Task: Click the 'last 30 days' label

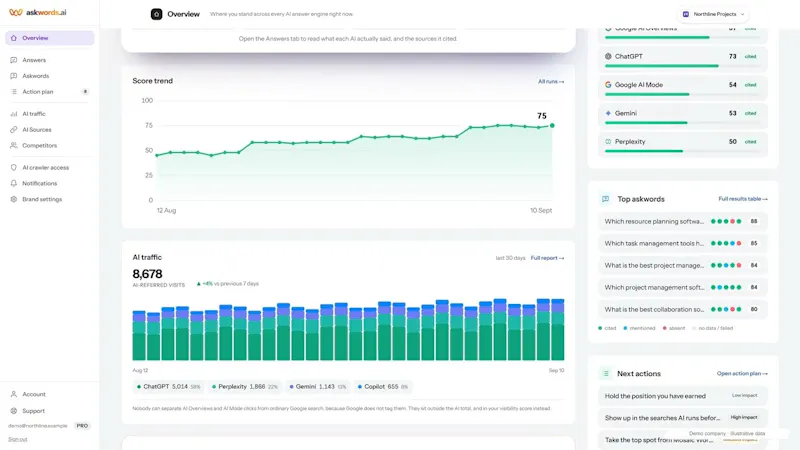Action: (510, 258)
